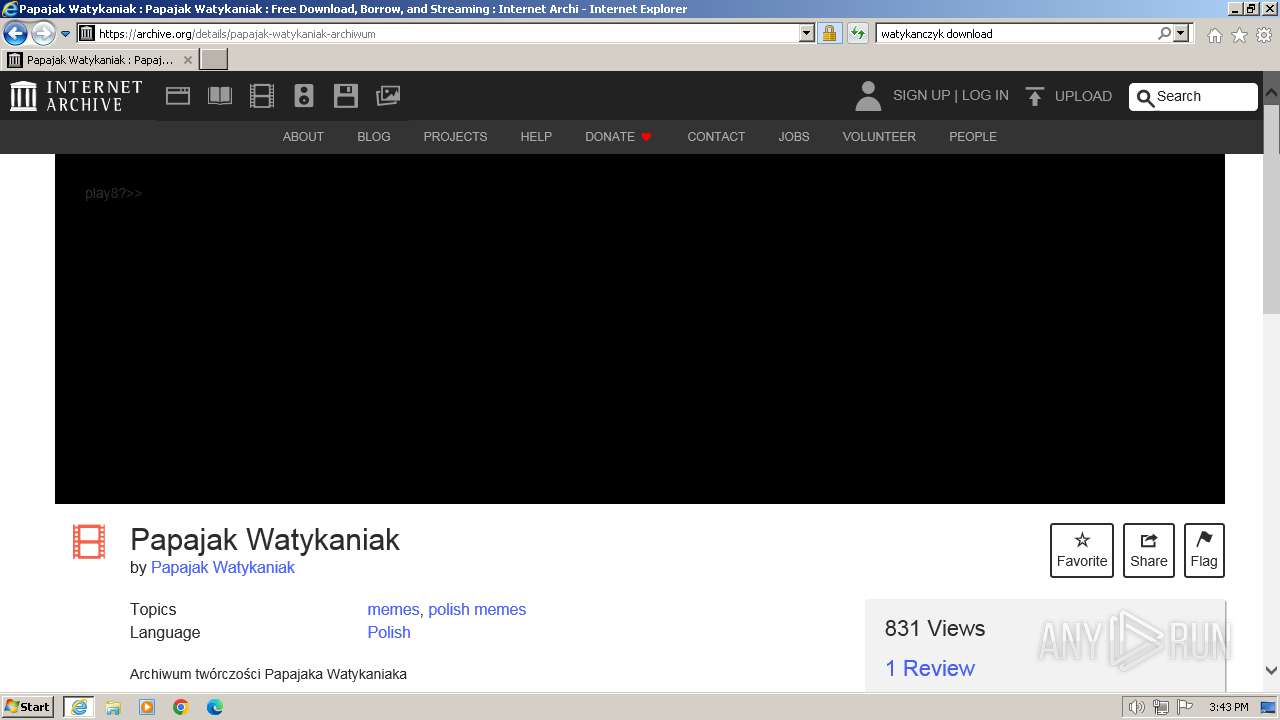This screenshot has width=1280, height=720.
Task: Open the Polish language link
Action: [389, 632]
